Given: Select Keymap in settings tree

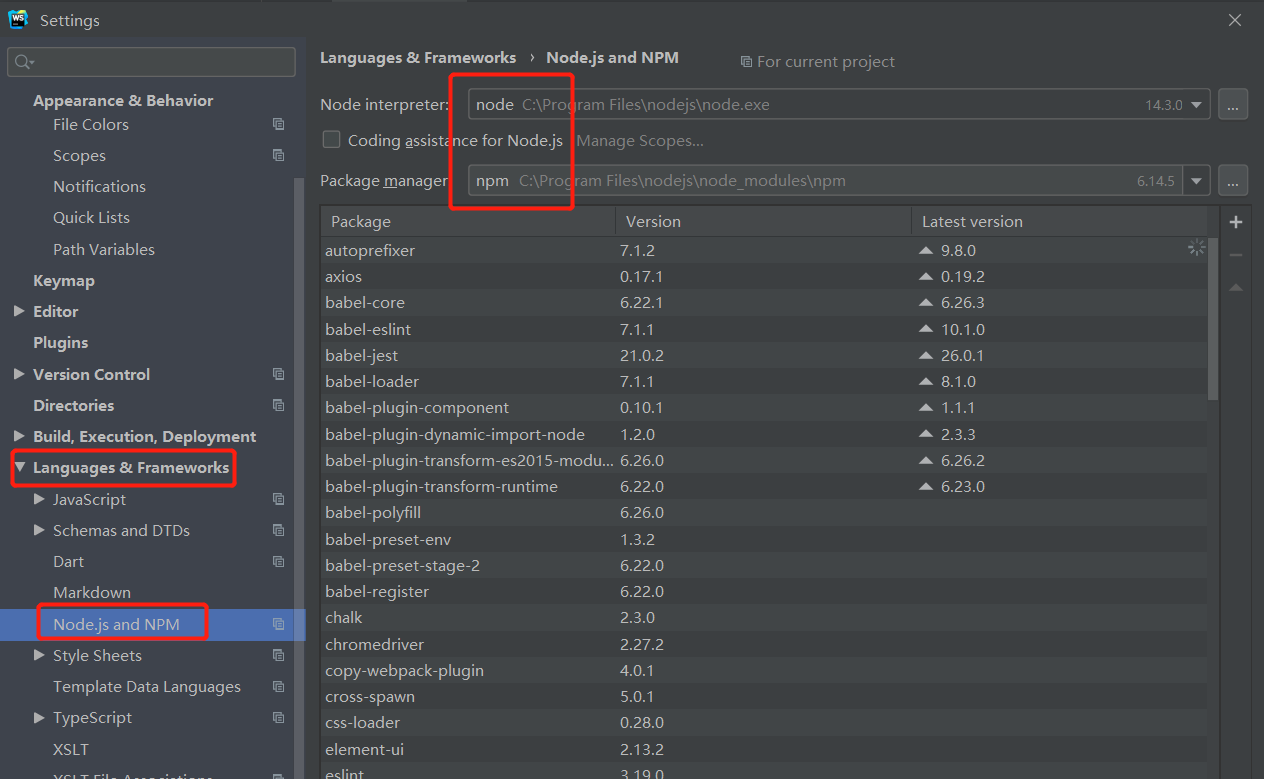Looking at the screenshot, I should click(64, 281).
